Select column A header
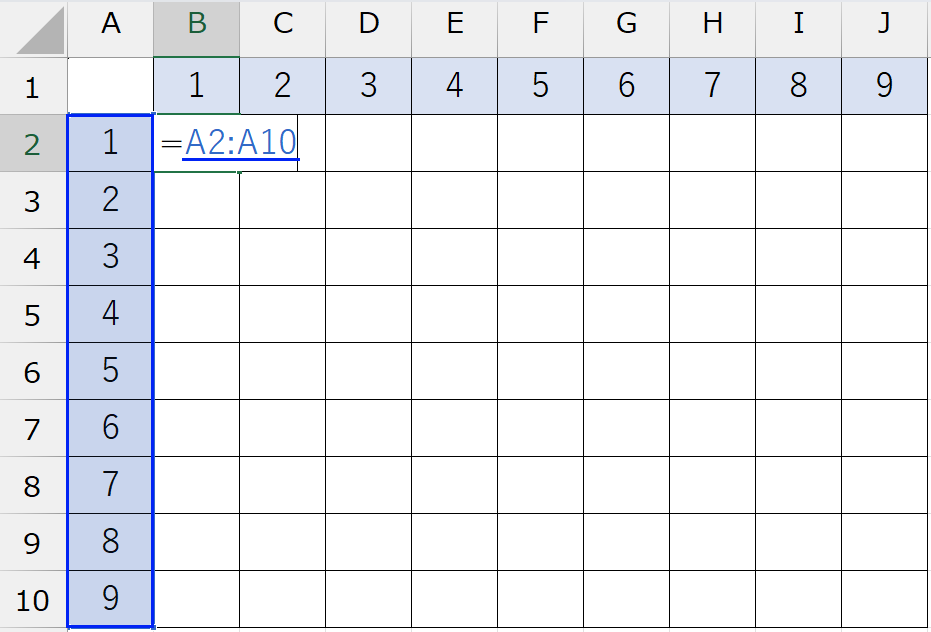The image size is (931, 632). 110,26
